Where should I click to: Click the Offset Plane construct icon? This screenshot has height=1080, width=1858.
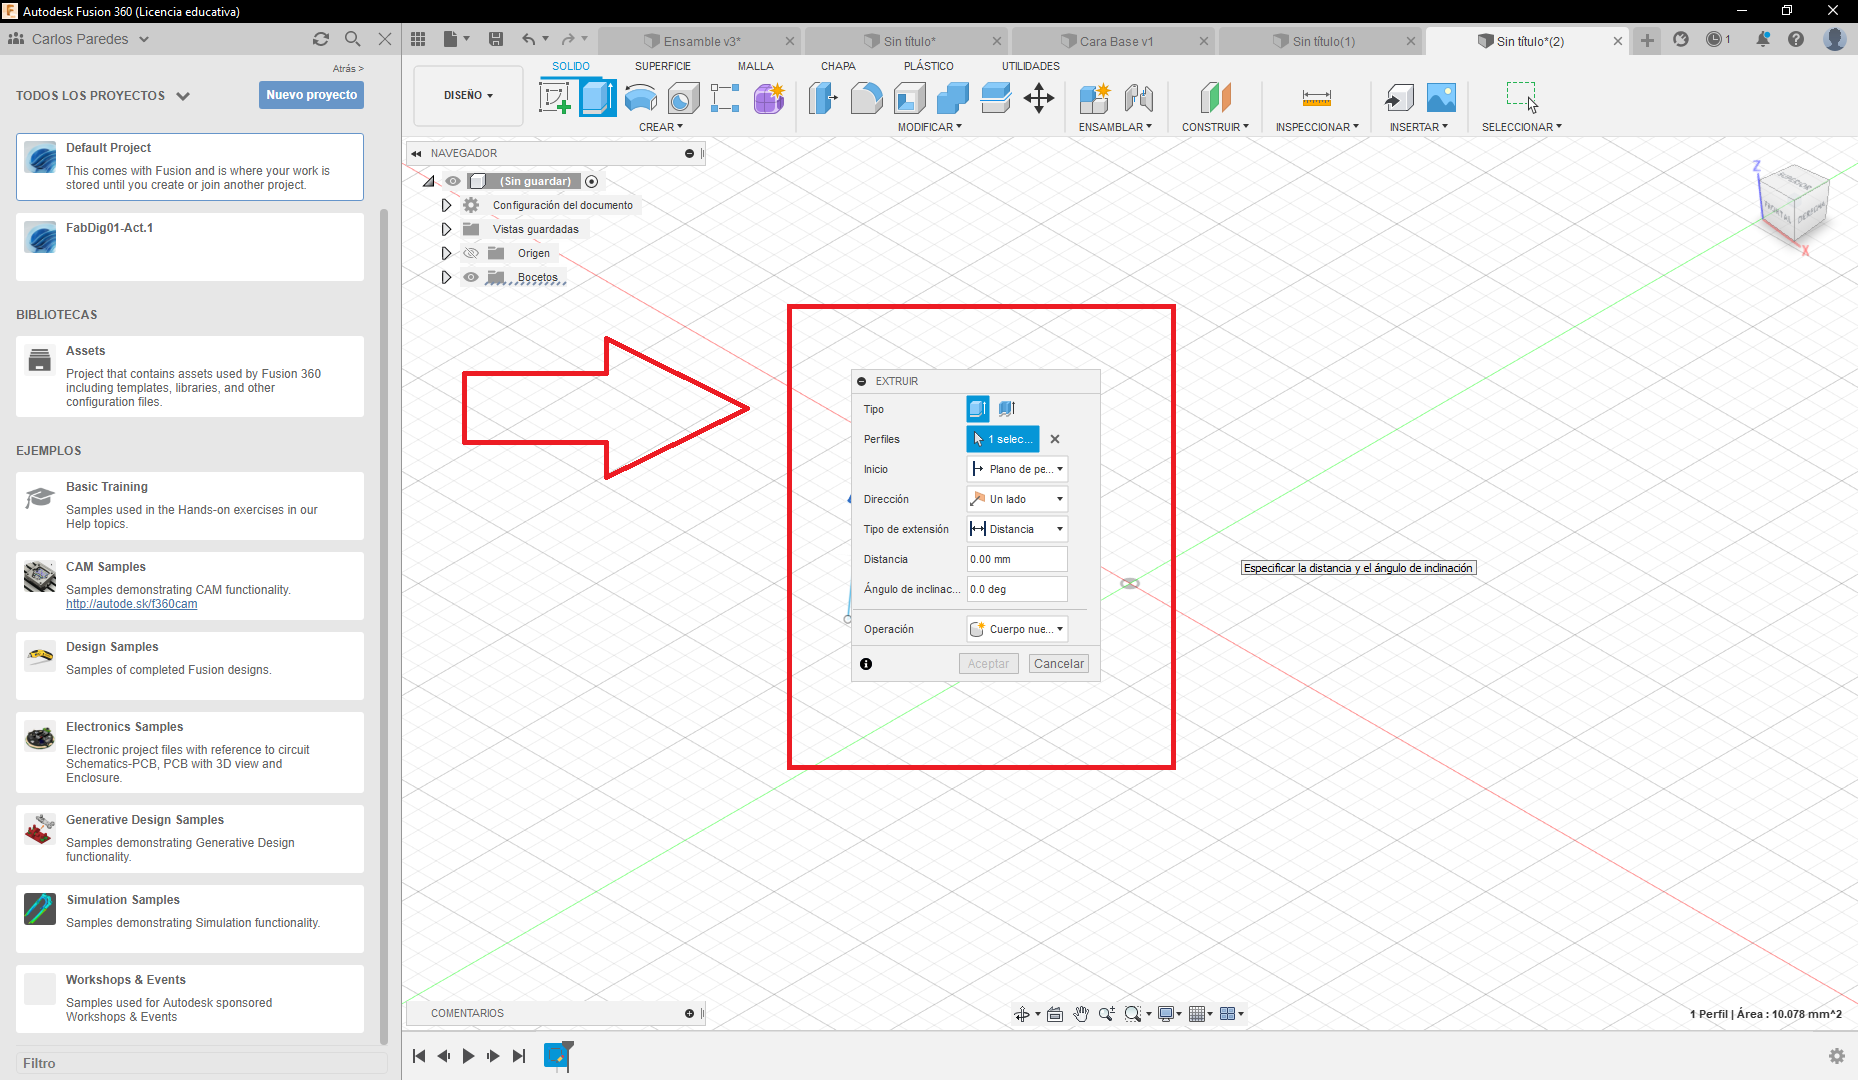[x=1216, y=98]
